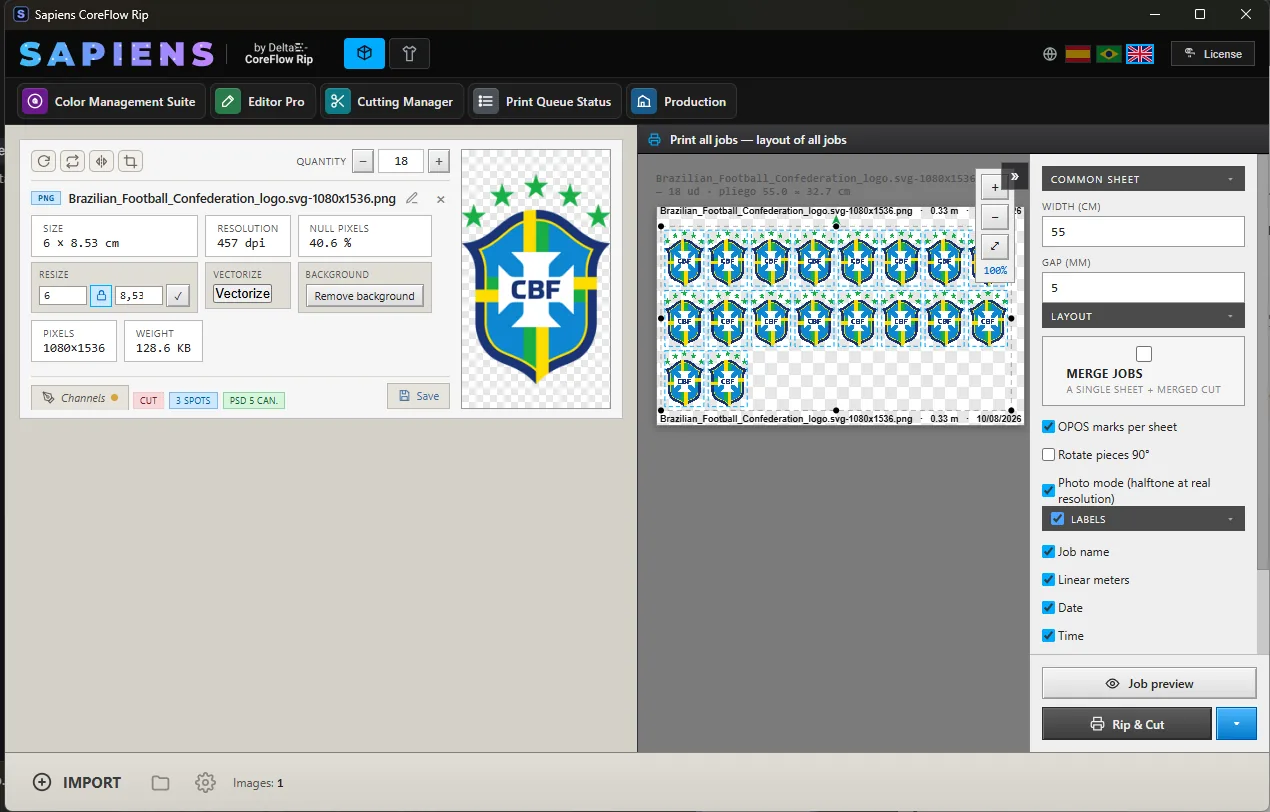
Task: Decrease quantity with the minus button
Action: 364,161
